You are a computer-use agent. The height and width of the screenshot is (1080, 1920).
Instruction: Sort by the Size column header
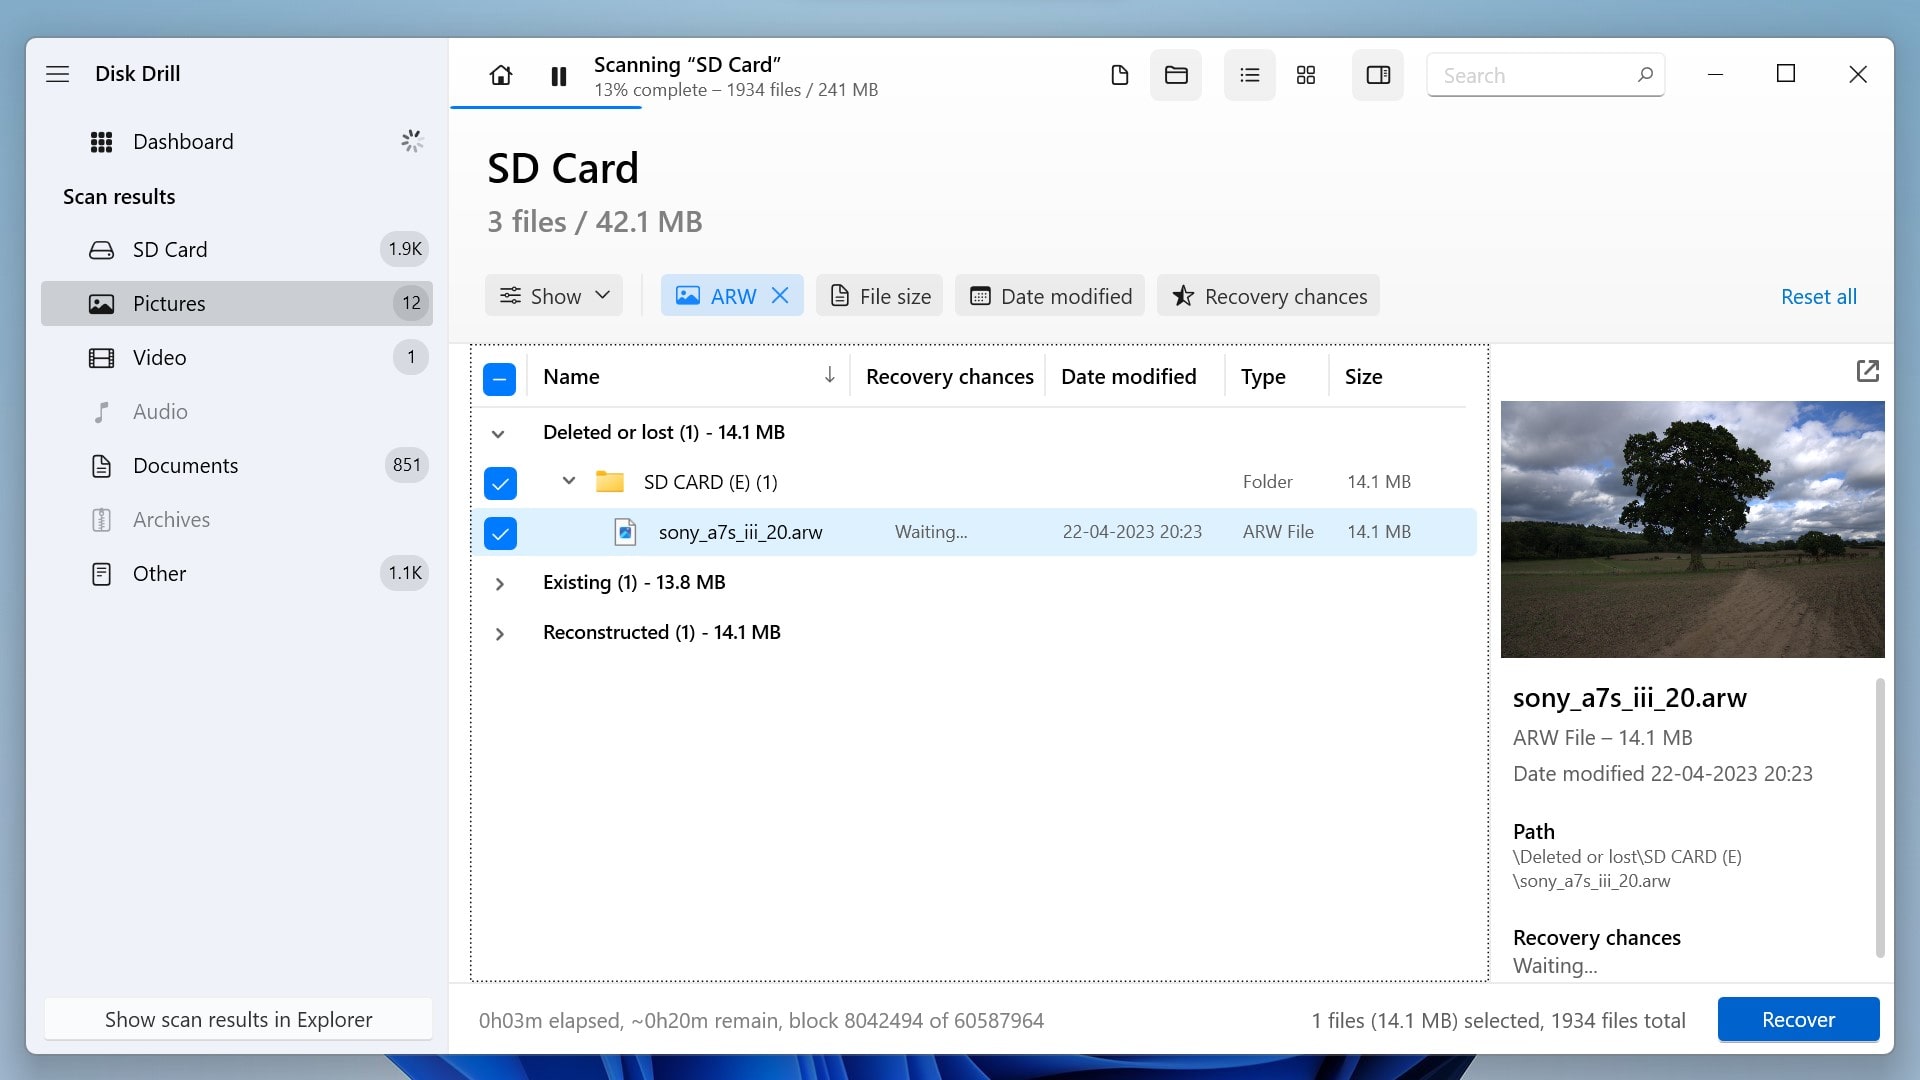1363,377
